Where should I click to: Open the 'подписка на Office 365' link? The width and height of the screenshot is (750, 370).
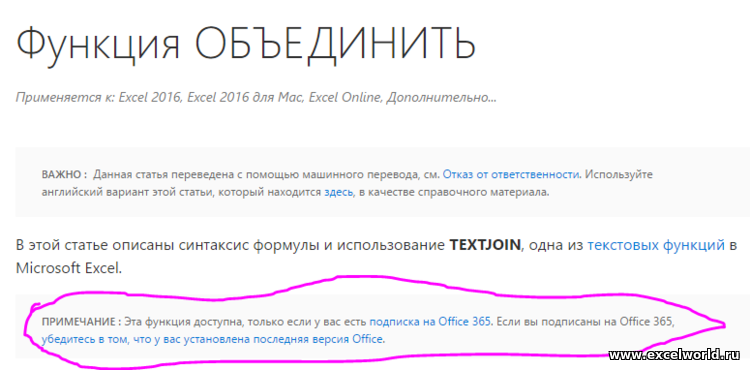pos(430,322)
